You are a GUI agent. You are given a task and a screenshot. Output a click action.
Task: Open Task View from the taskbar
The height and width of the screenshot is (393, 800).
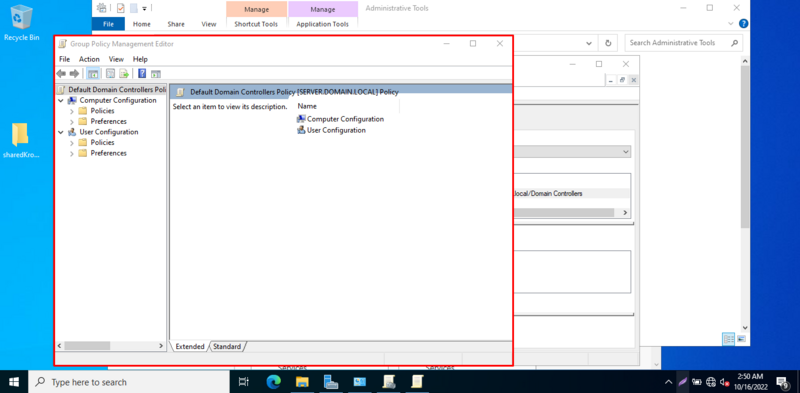(x=244, y=382)
